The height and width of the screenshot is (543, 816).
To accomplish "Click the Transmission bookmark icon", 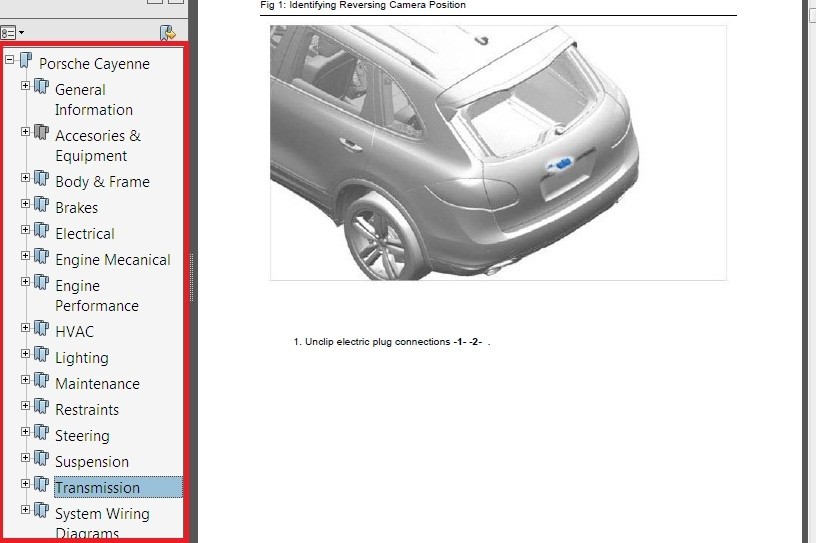I will click(x=42, y=484).
